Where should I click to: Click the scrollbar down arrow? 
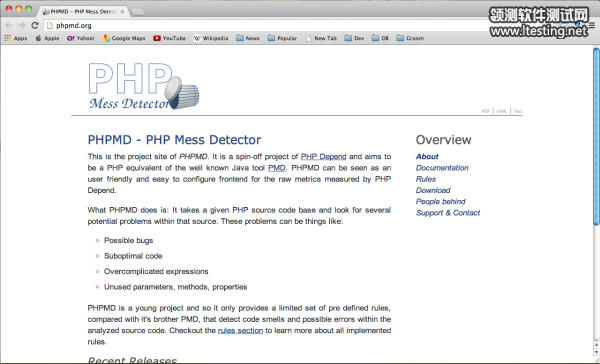[x=596, y=352]
